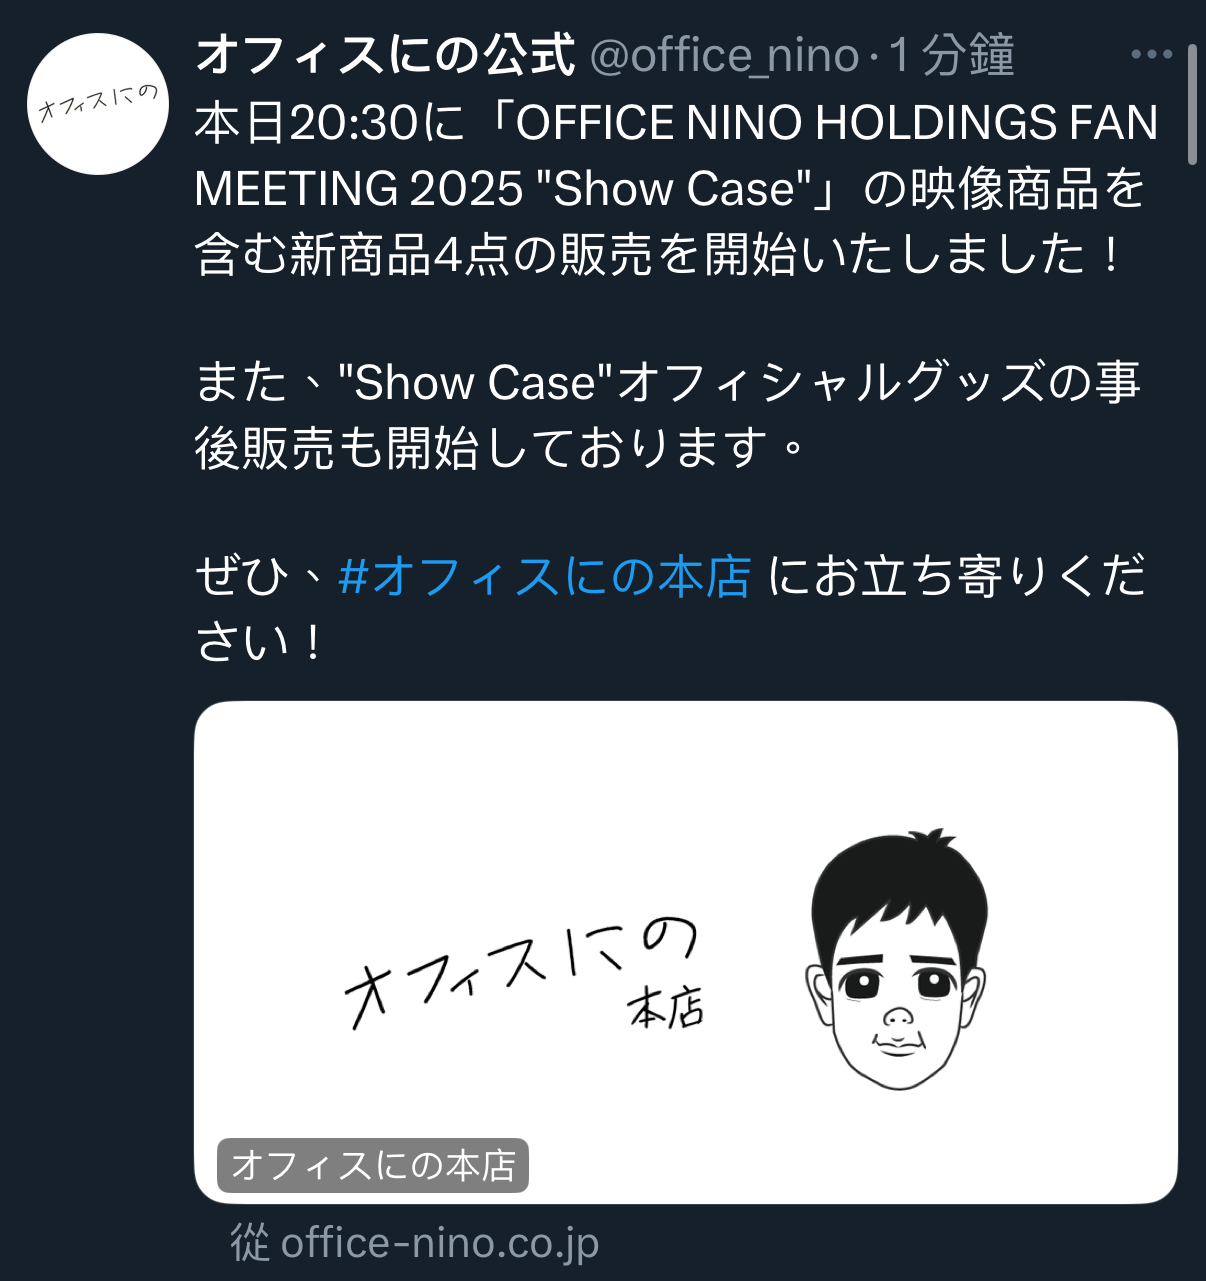Click the 1分鐘 timestamp

pyautogui.click(x=951, y=55)
